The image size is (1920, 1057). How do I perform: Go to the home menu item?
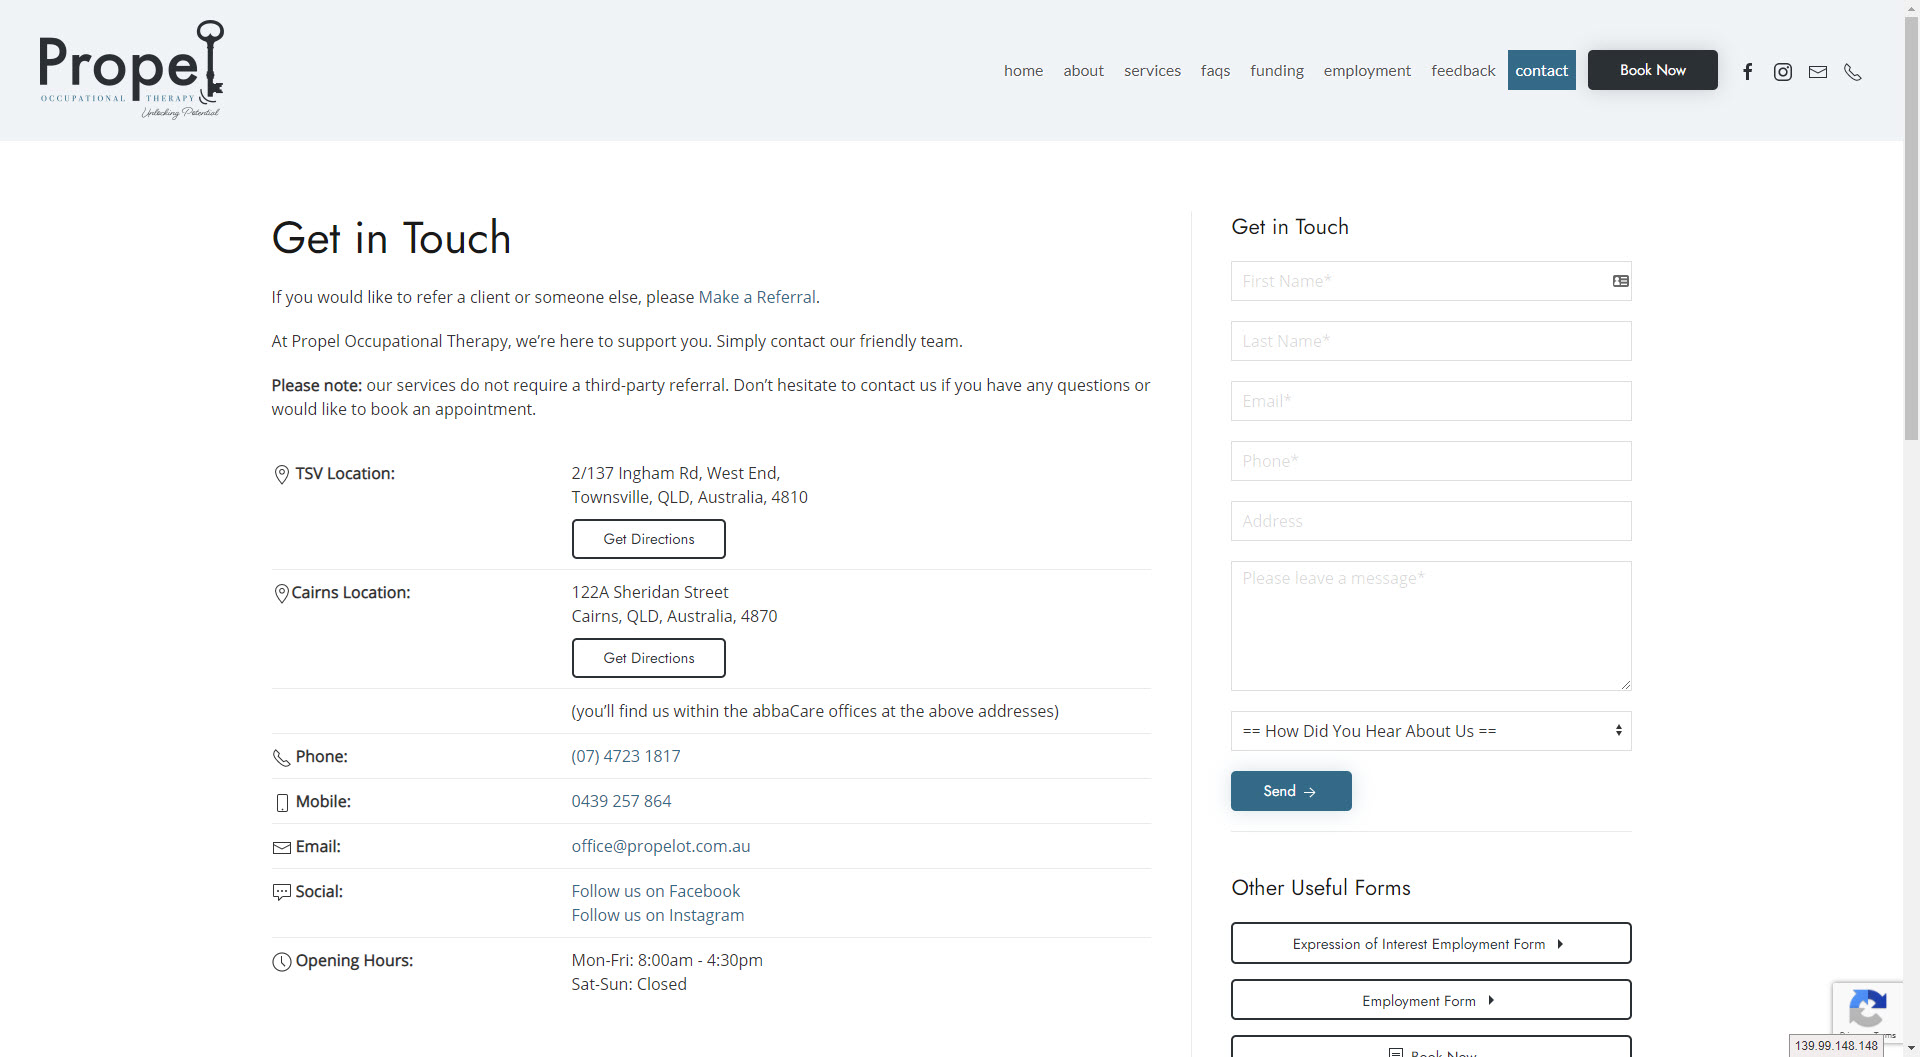point(1023,70)
